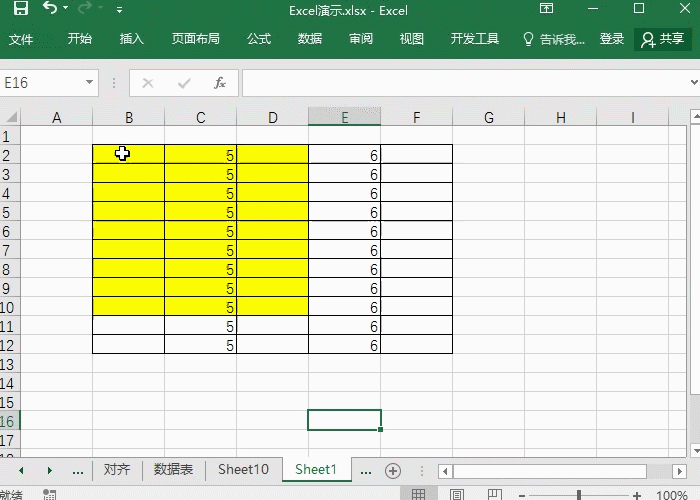Image resolution: width=700 pixels, height=500 pixels.
Task: Open the 公式 ribbon tab
Action: (259, 39)
